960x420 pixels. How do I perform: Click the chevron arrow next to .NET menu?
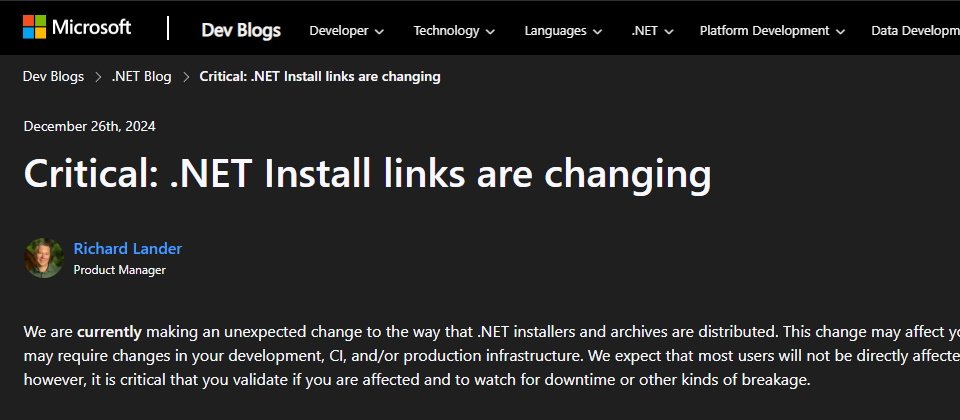click(x=669, y=32)
